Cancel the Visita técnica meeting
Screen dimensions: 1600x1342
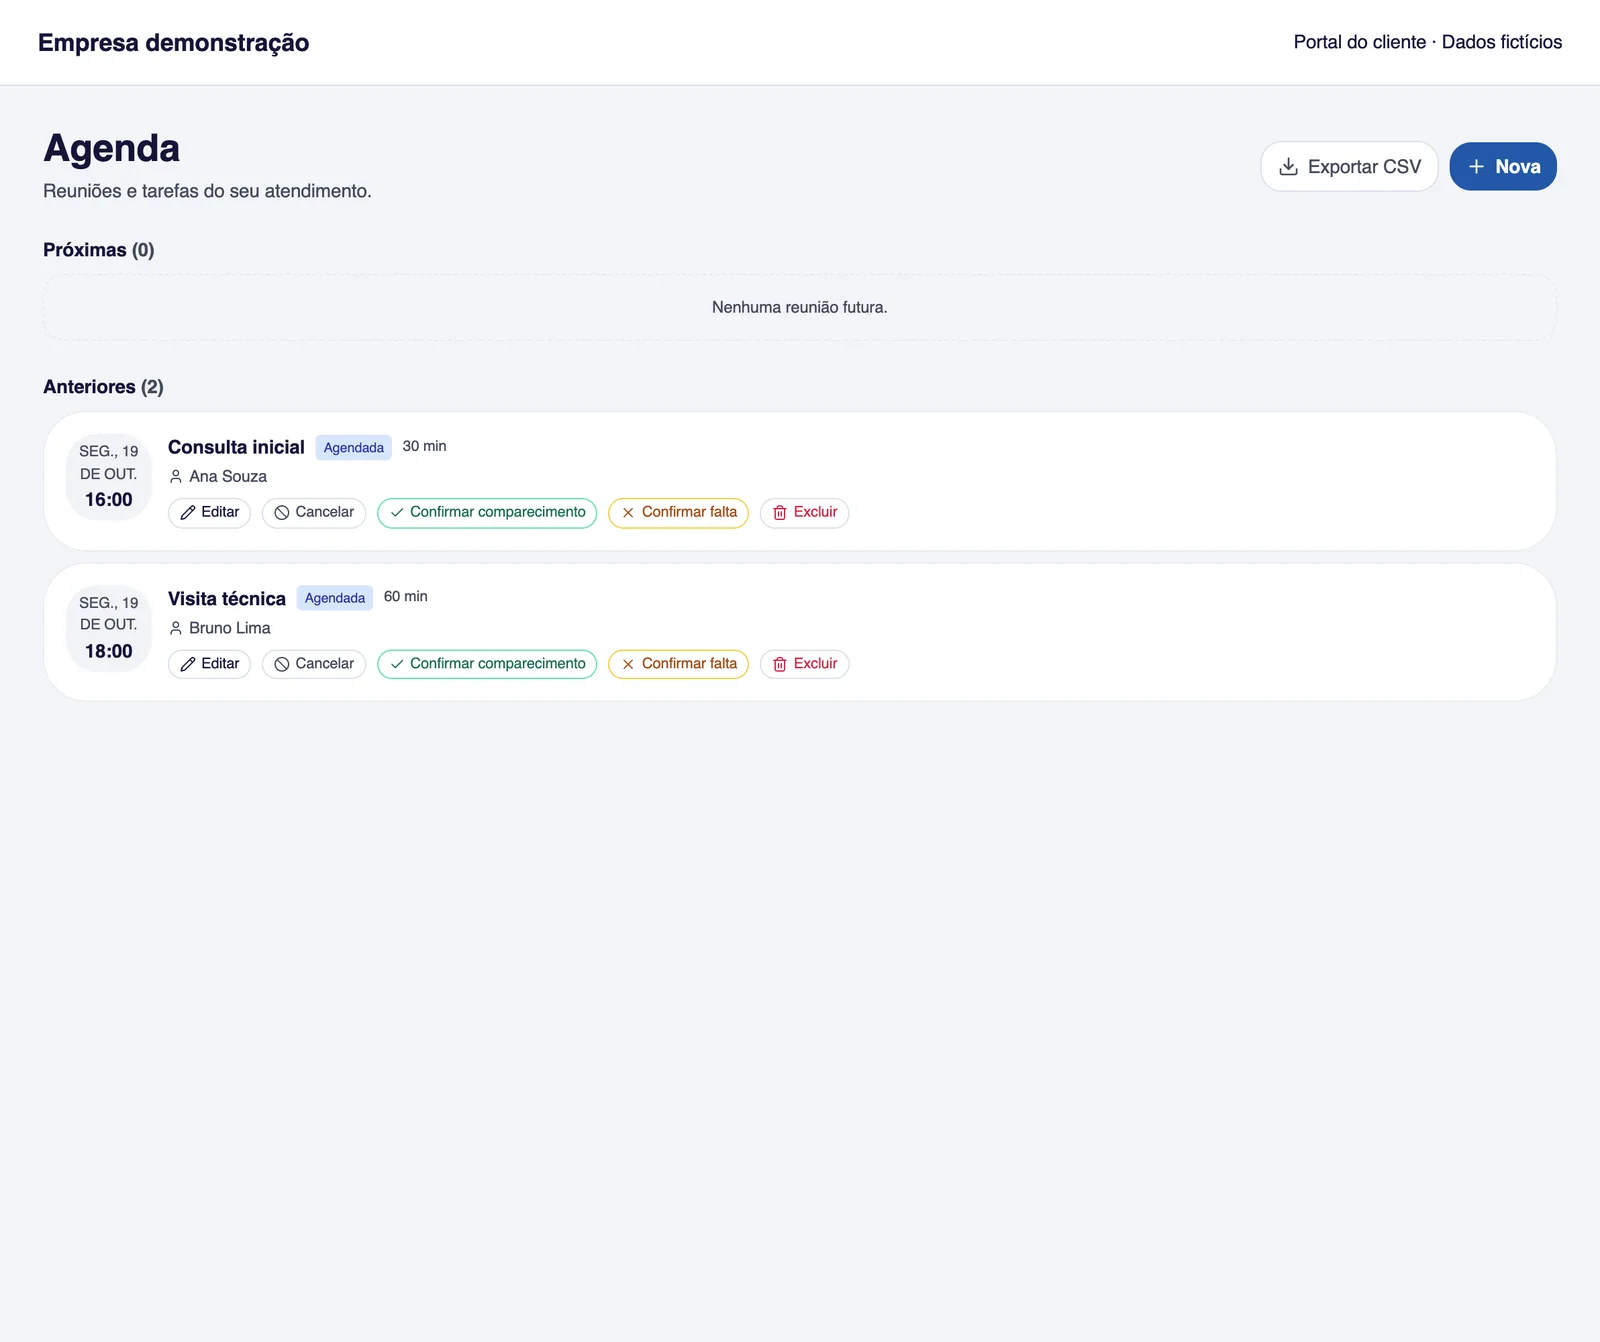(x=314, y=664)
